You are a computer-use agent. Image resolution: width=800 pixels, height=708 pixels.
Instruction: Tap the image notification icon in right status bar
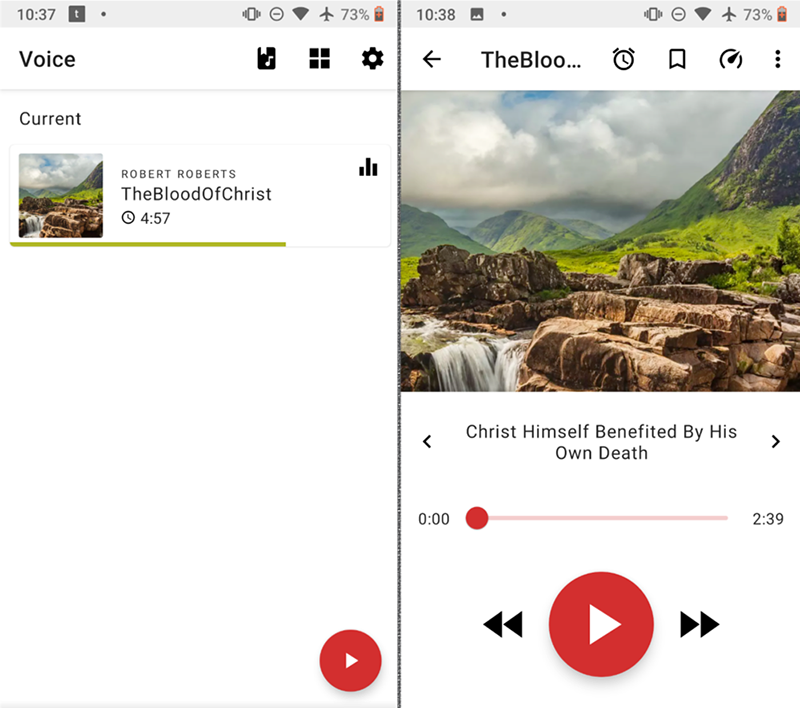[477, 14]
